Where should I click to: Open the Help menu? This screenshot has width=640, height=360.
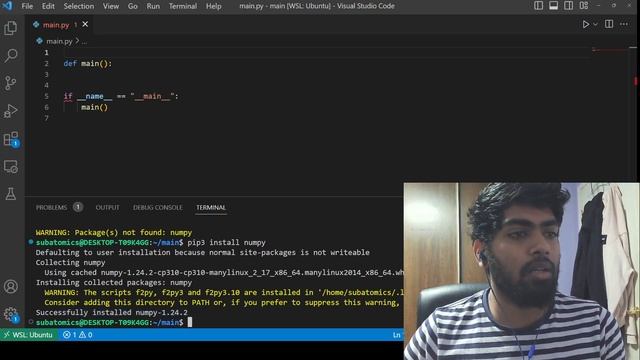click(x=213, y=6)
